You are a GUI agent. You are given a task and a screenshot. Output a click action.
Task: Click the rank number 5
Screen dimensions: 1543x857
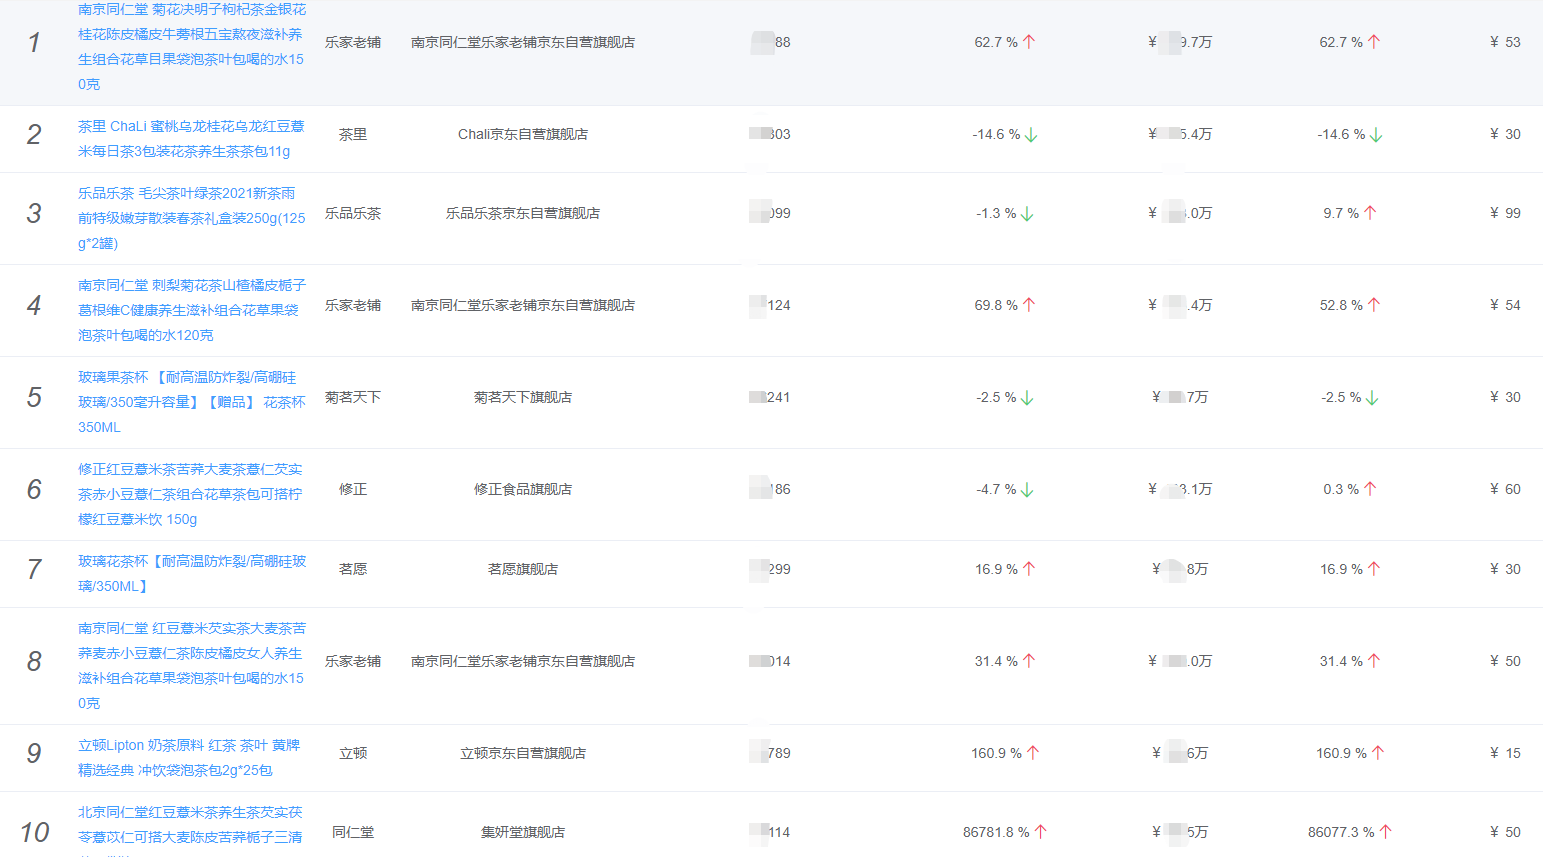coord(34,397)
